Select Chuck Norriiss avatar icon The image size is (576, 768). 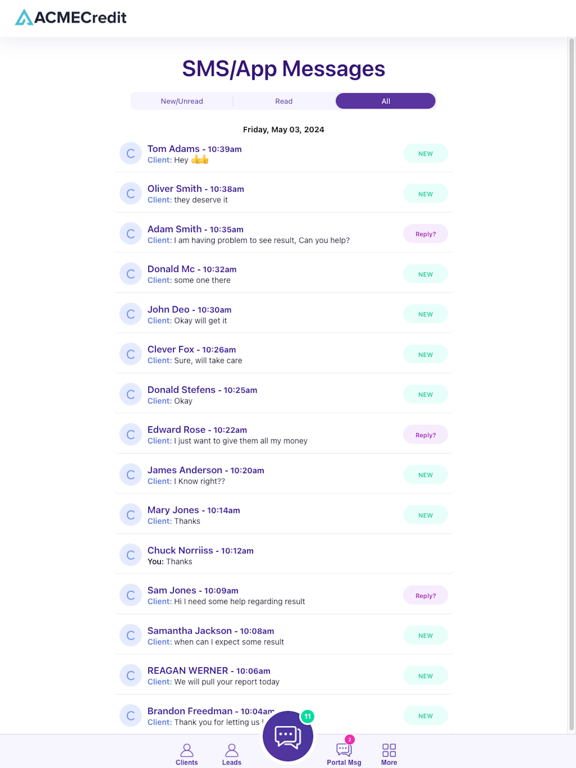(131, 555)
